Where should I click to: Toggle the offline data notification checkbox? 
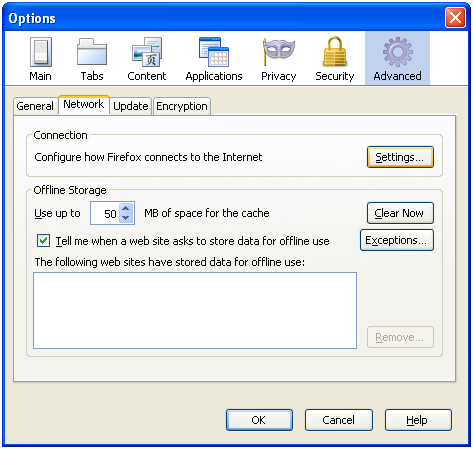point(44,240)
